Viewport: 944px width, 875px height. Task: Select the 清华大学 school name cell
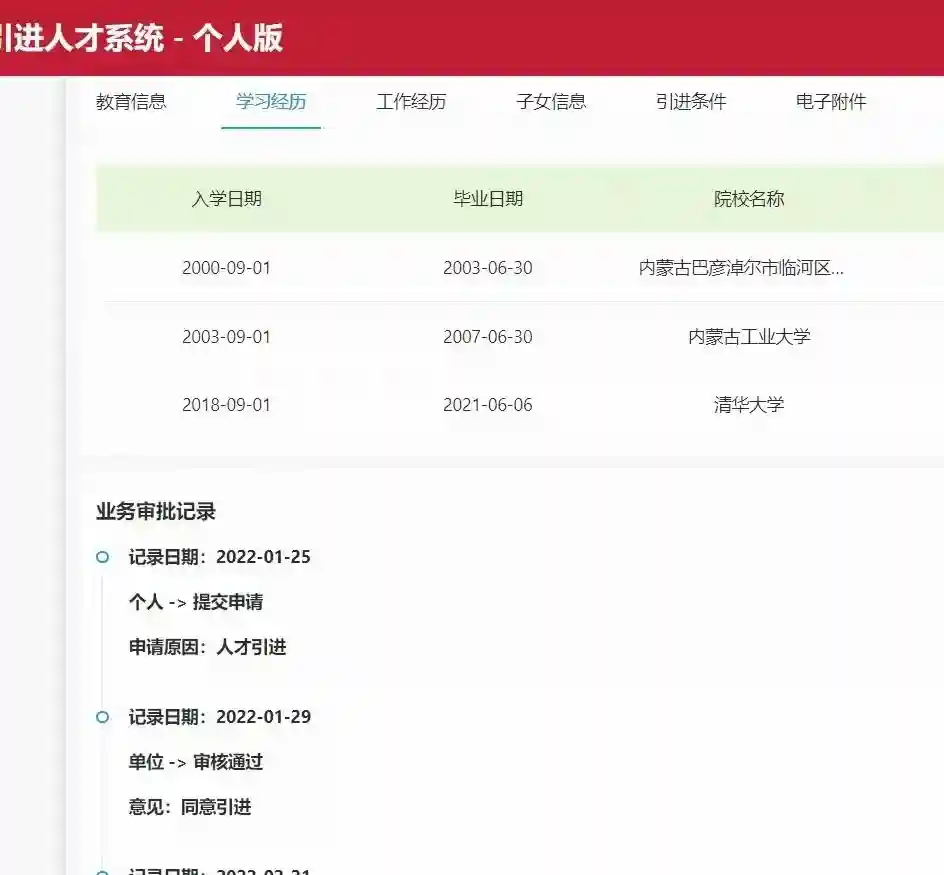tap(749, 405)
